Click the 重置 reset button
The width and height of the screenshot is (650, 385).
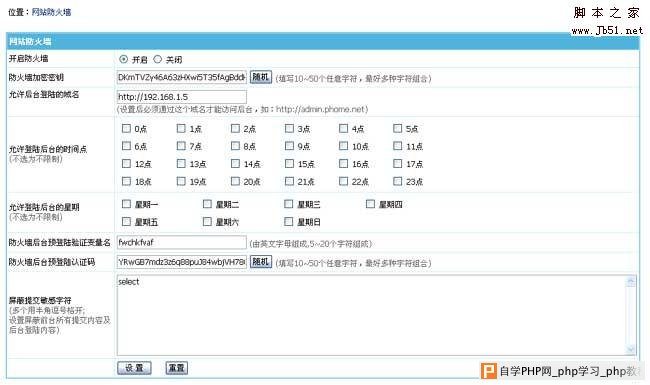(177, 368)
